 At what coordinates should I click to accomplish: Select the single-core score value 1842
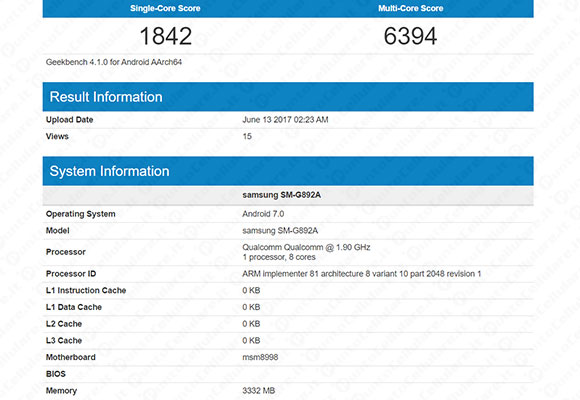(166, 36)
